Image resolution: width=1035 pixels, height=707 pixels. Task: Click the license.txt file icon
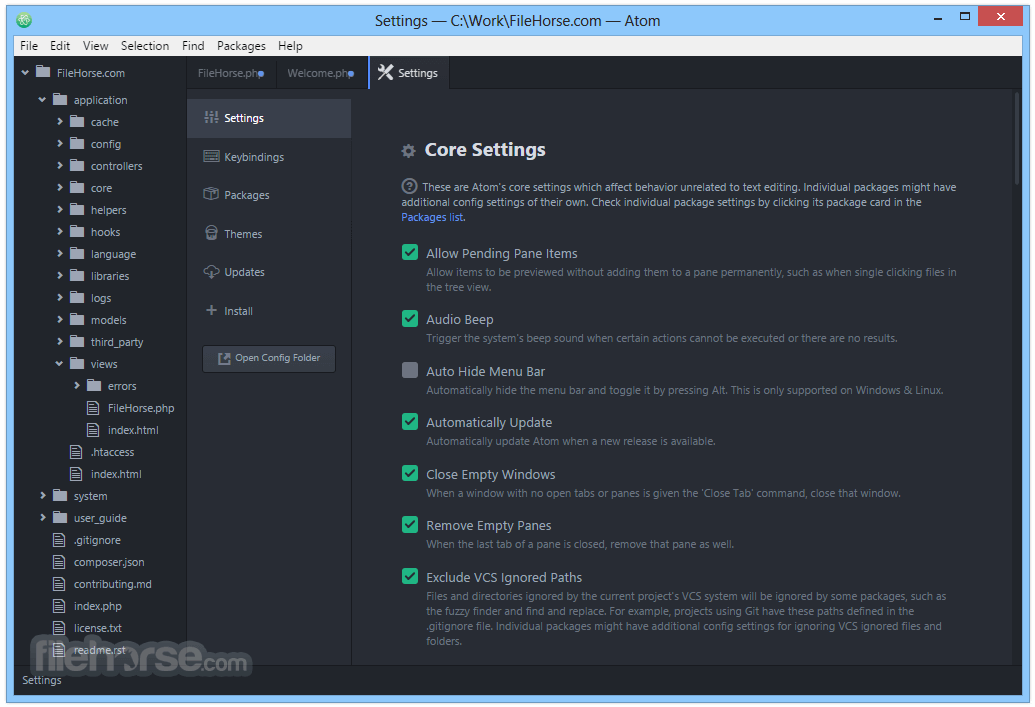click(59, 628)
